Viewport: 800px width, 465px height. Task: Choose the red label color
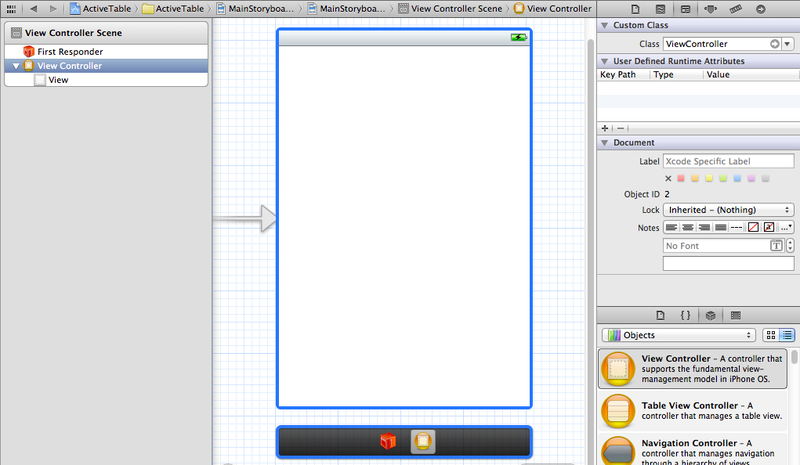[x=681, y=178]
